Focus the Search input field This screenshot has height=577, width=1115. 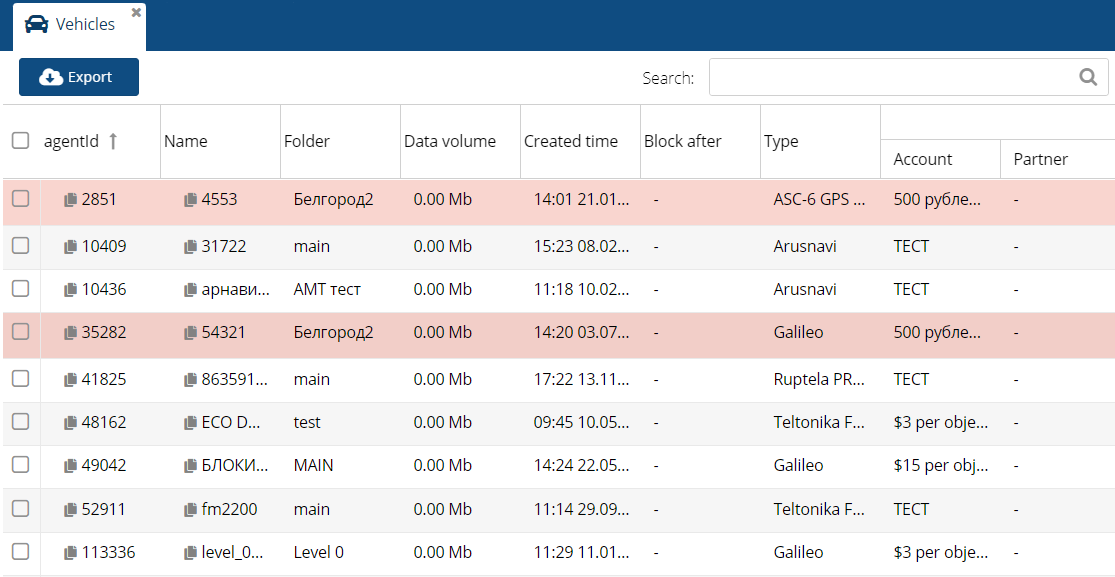[890, 77]
